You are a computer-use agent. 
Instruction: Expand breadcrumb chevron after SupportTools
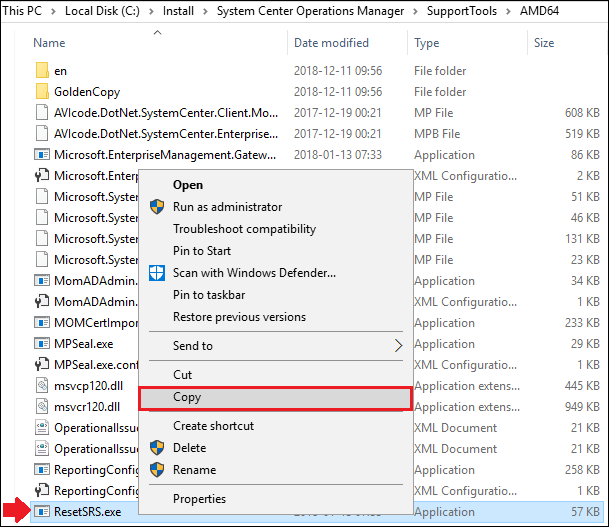508,11
